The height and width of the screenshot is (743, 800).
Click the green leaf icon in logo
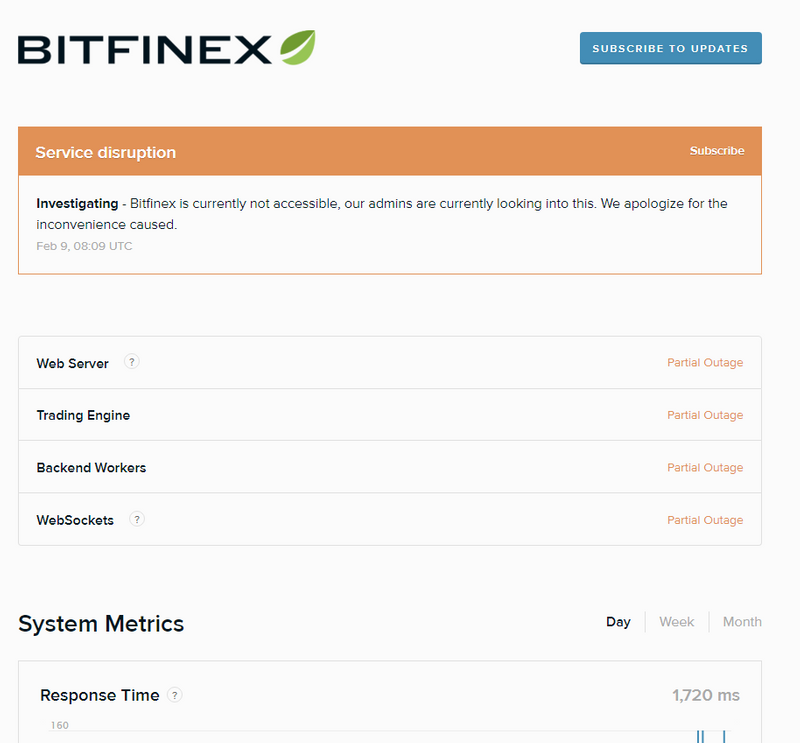click(298, 47)
